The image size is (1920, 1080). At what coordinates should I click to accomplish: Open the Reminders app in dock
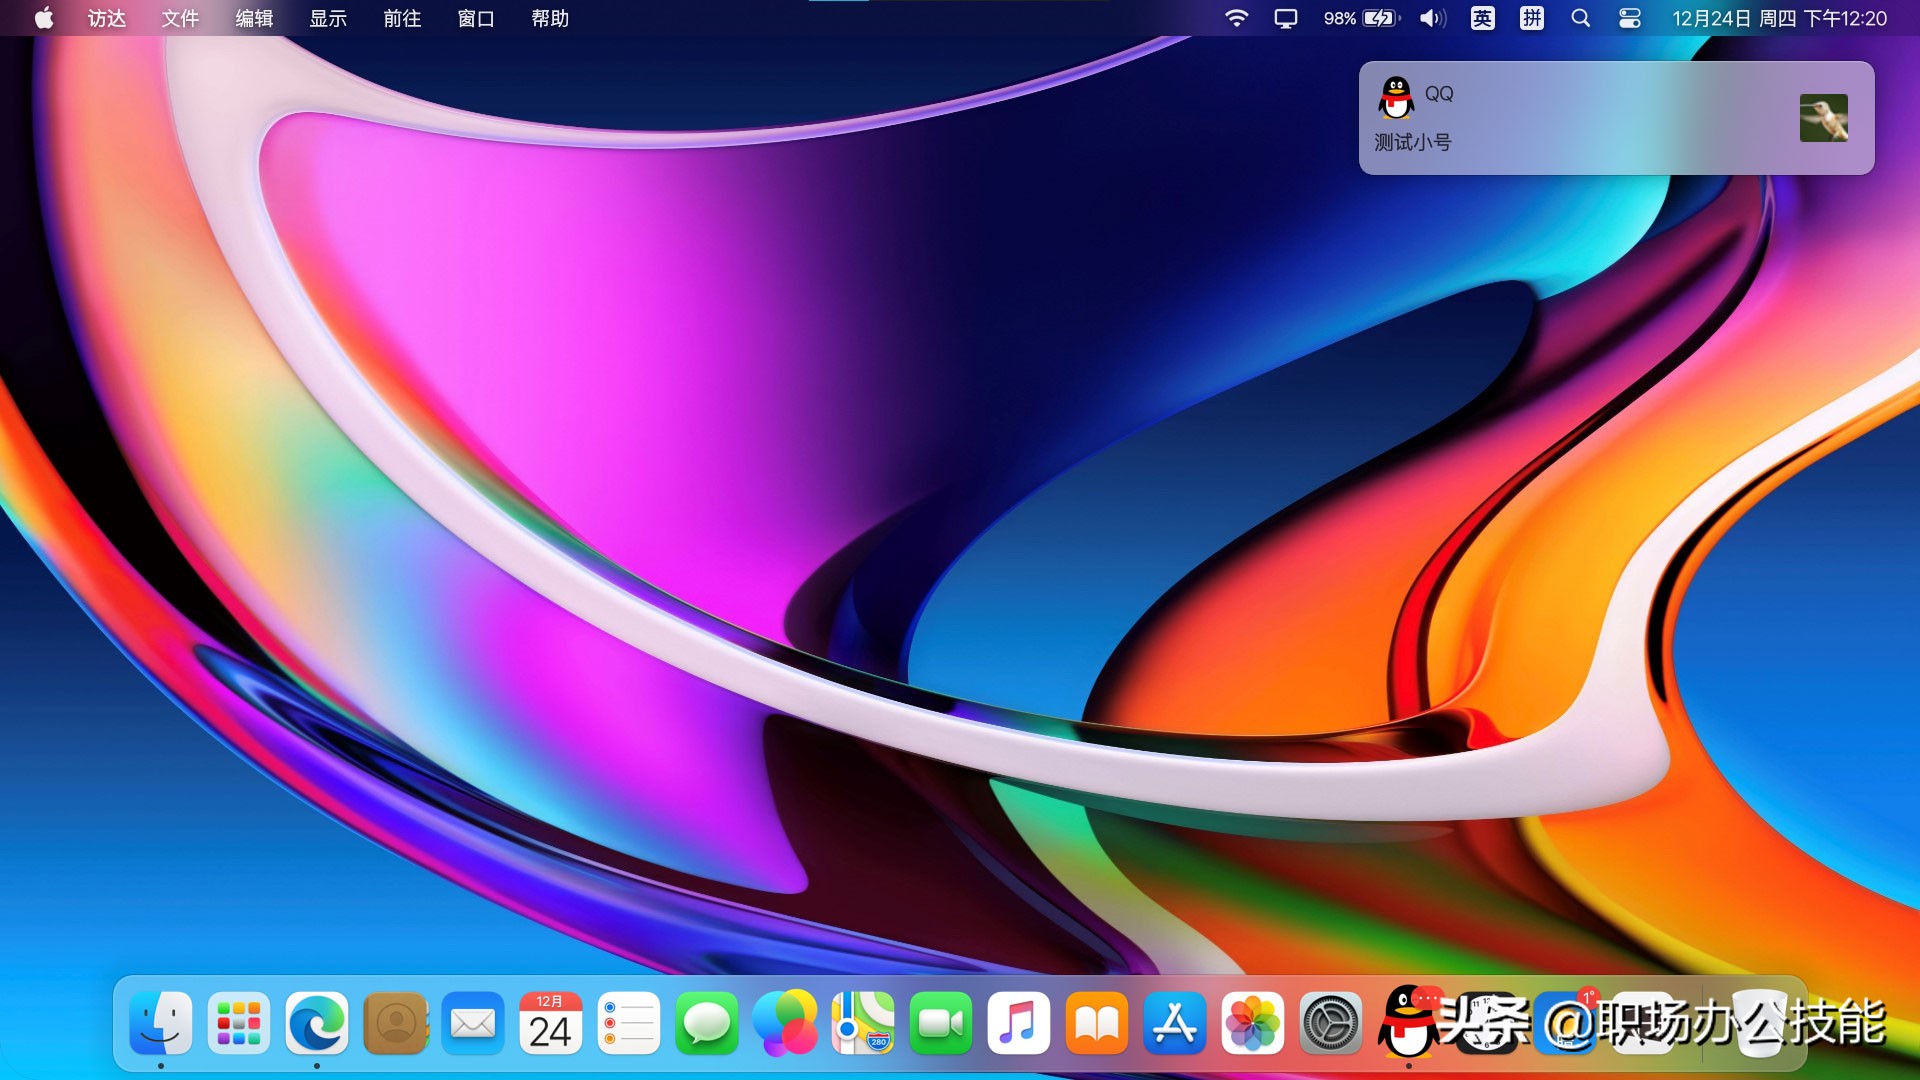[629, 1023]
